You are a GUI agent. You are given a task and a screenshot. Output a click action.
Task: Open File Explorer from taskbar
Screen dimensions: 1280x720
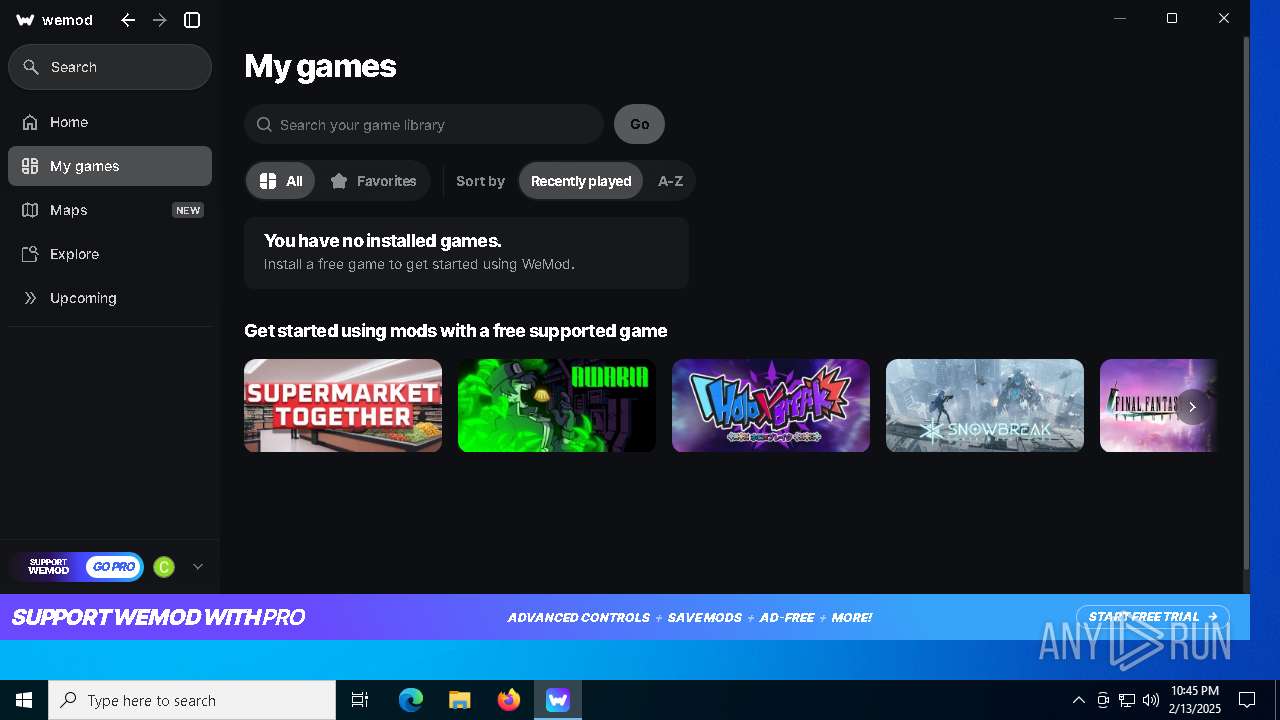[459, 700]
